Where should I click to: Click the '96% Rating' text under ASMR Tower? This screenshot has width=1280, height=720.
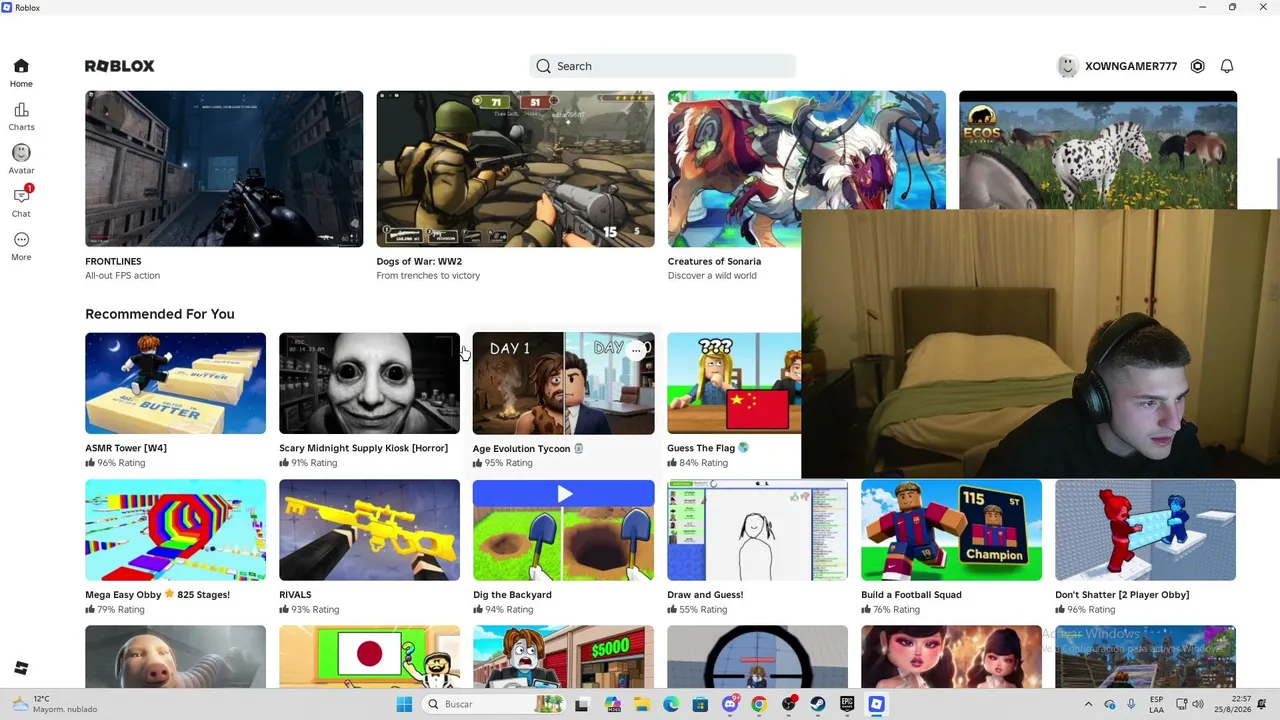[120, 463]
